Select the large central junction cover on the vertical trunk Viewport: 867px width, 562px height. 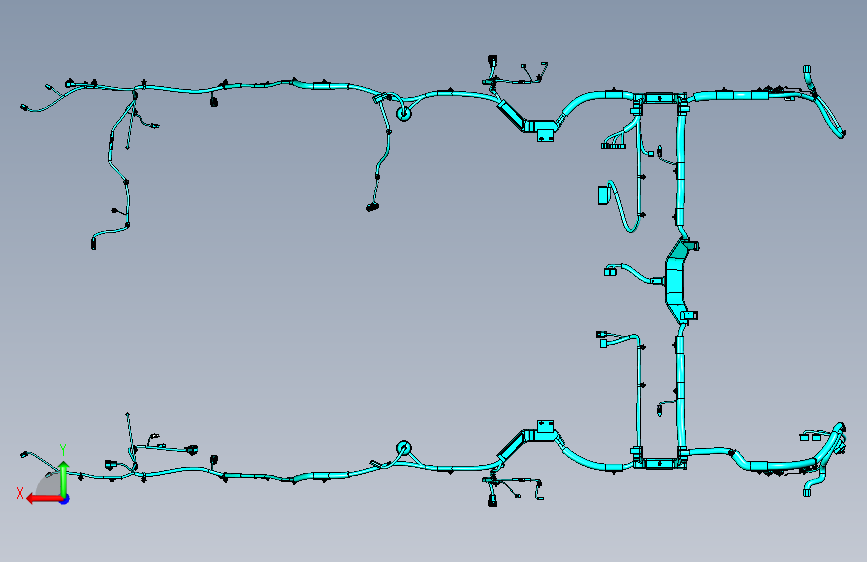click(x=676, y=282)
